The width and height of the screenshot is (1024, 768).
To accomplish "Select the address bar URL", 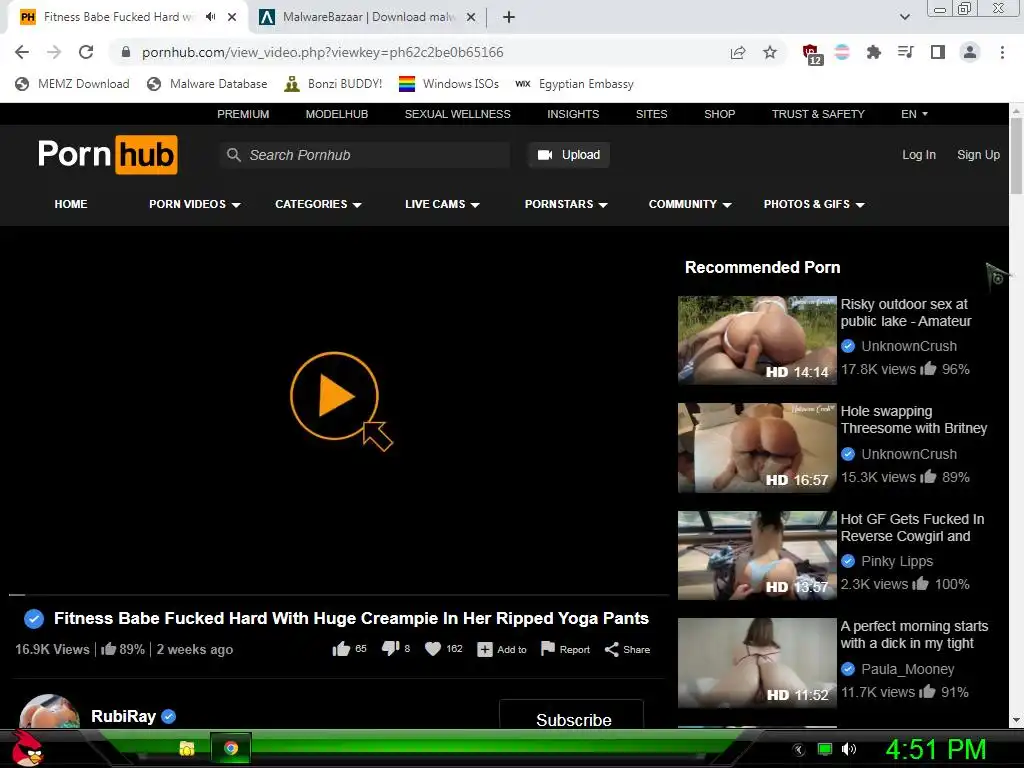I will tap(323, 52).
